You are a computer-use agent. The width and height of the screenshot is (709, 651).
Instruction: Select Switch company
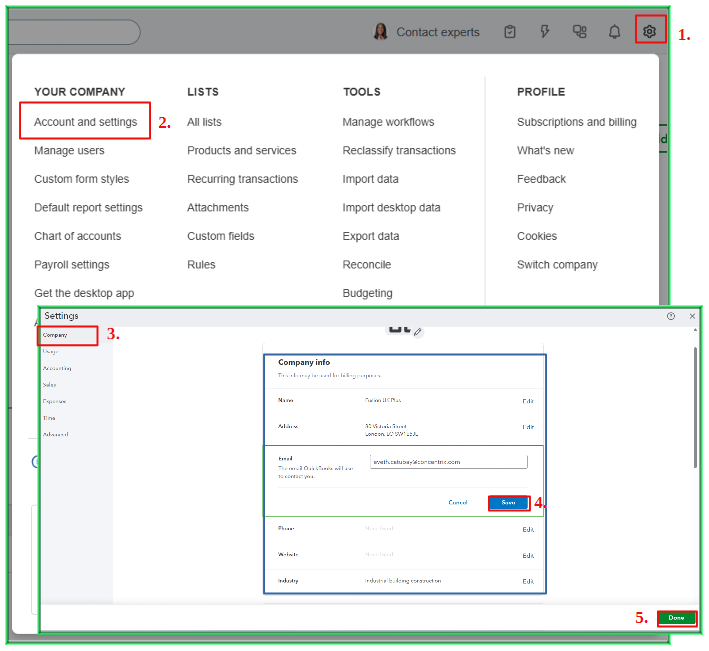(558, 264)
